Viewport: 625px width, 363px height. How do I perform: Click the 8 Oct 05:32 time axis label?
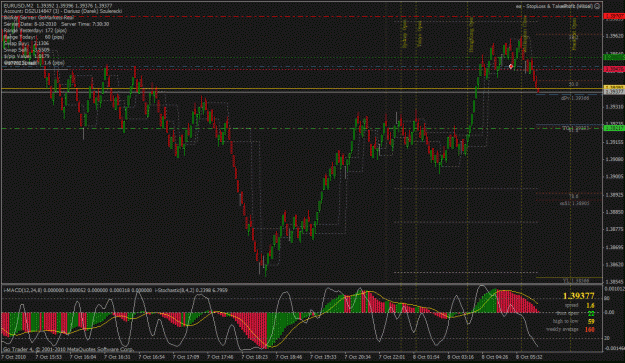tap(529, 357)
